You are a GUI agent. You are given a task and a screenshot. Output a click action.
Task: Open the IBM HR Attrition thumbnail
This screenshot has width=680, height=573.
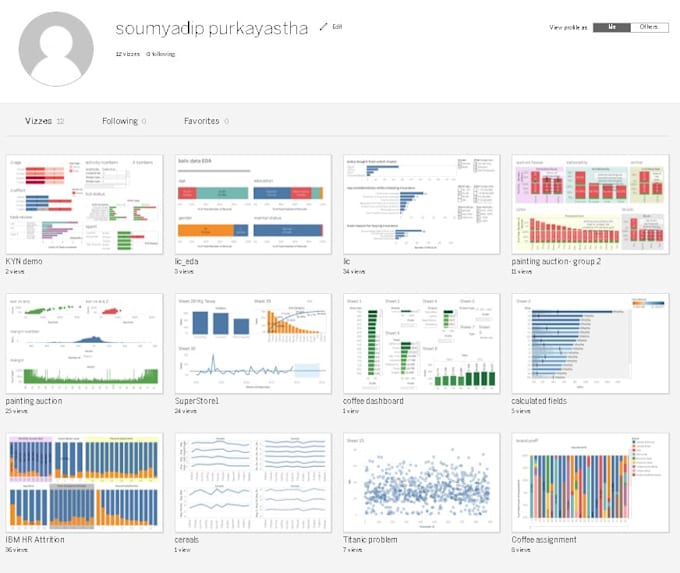pos(85,482)
